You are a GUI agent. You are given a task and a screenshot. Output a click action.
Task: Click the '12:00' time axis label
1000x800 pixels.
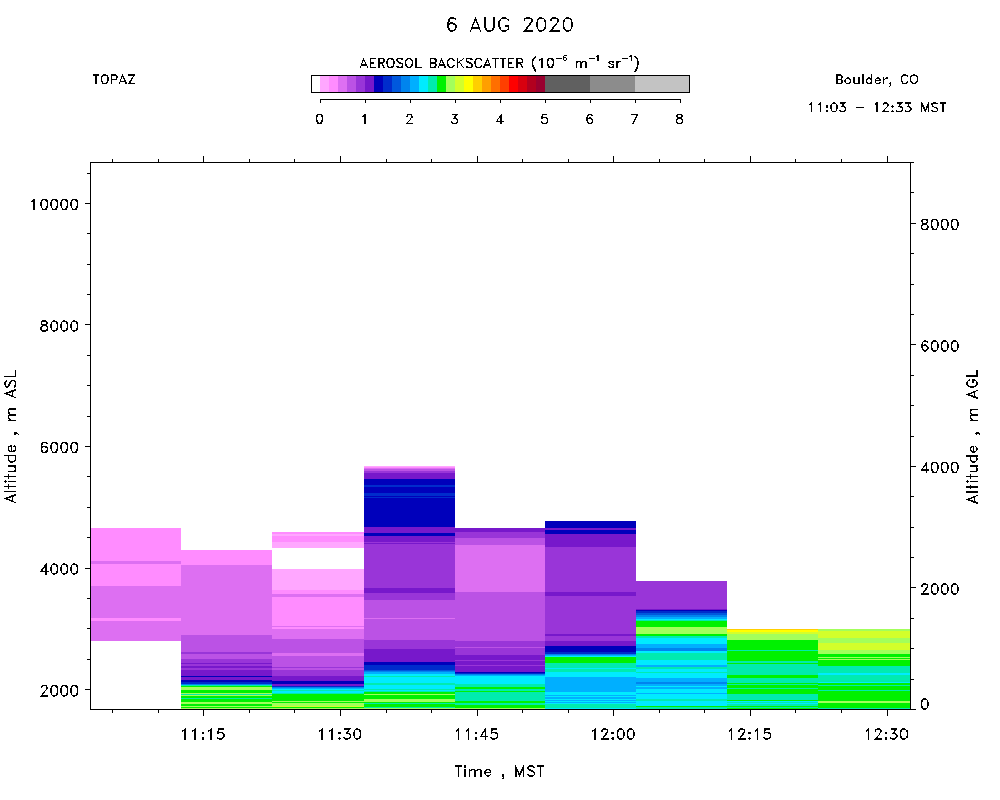coord(613,735)
